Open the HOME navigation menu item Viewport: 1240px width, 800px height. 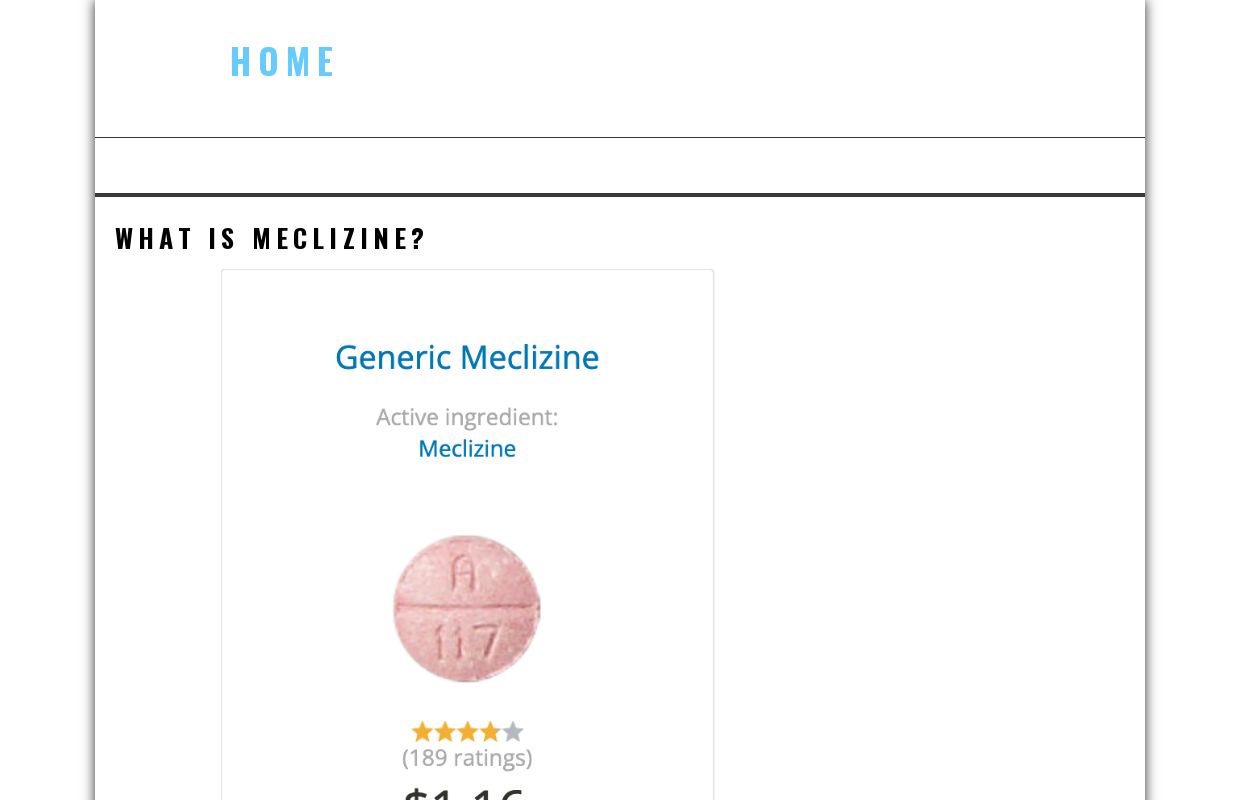pos(283,61)
